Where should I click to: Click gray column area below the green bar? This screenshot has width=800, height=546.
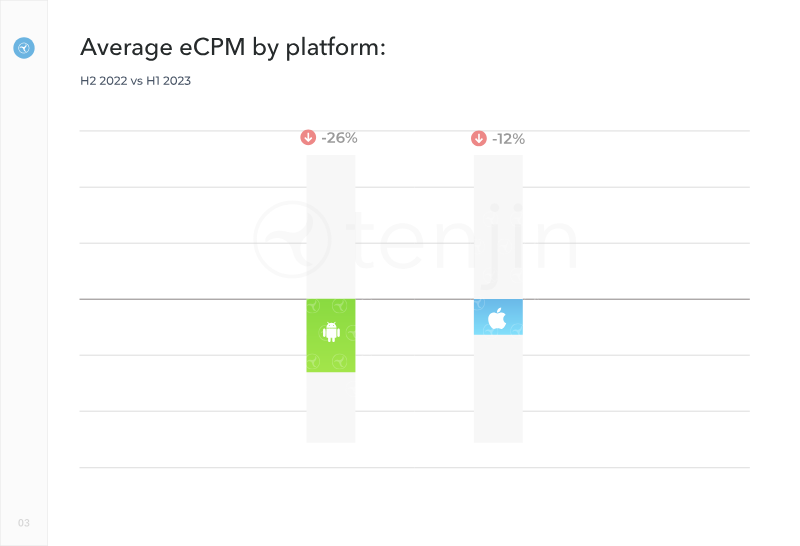click(331, 407)
